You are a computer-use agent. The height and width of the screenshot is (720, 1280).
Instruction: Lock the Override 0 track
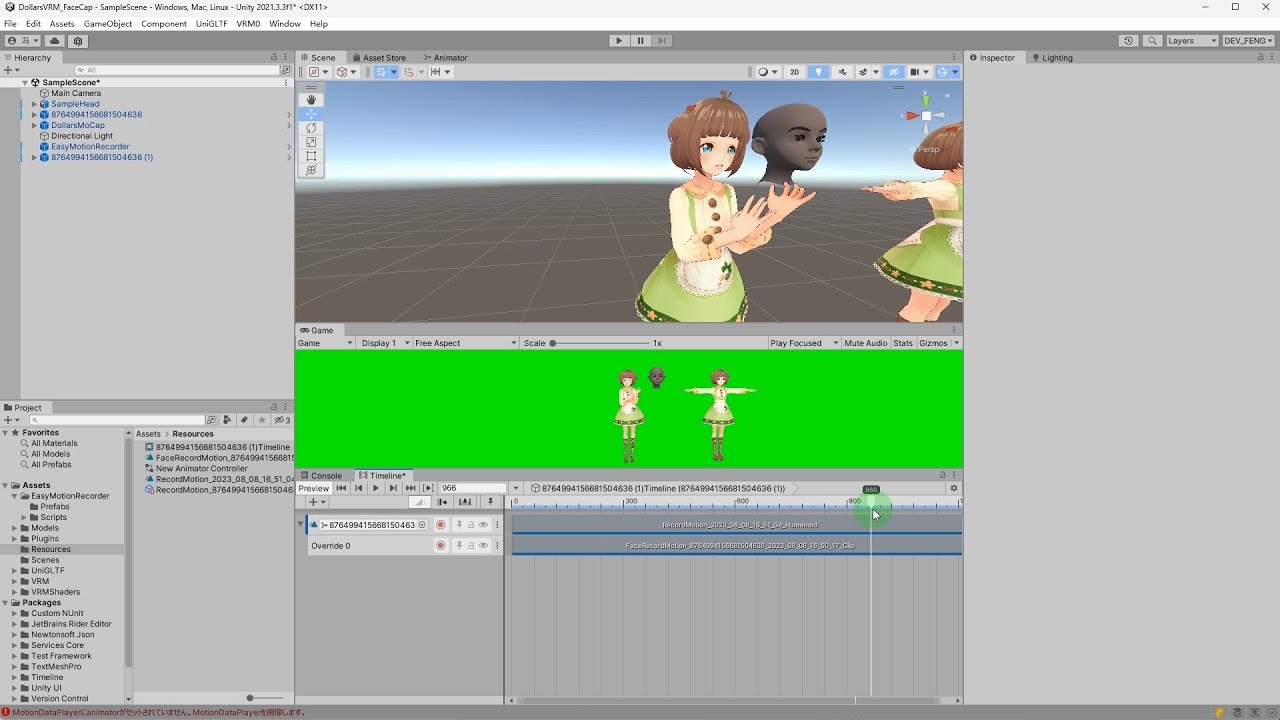pos(471,546)
